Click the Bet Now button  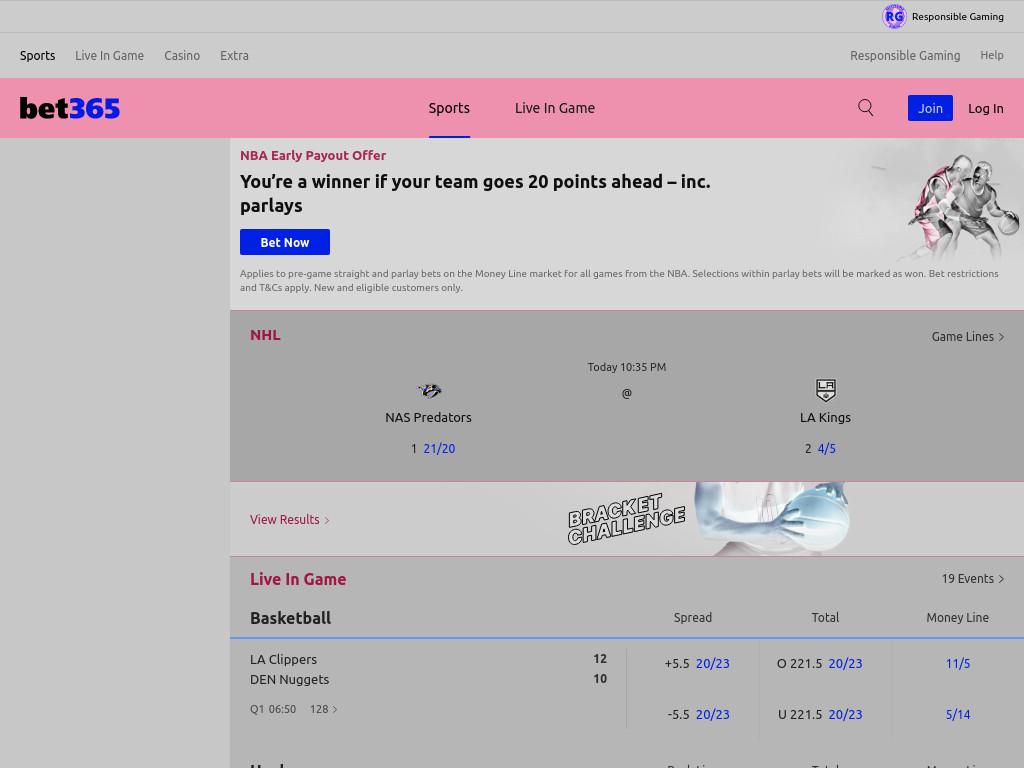[x=285, y=242]
